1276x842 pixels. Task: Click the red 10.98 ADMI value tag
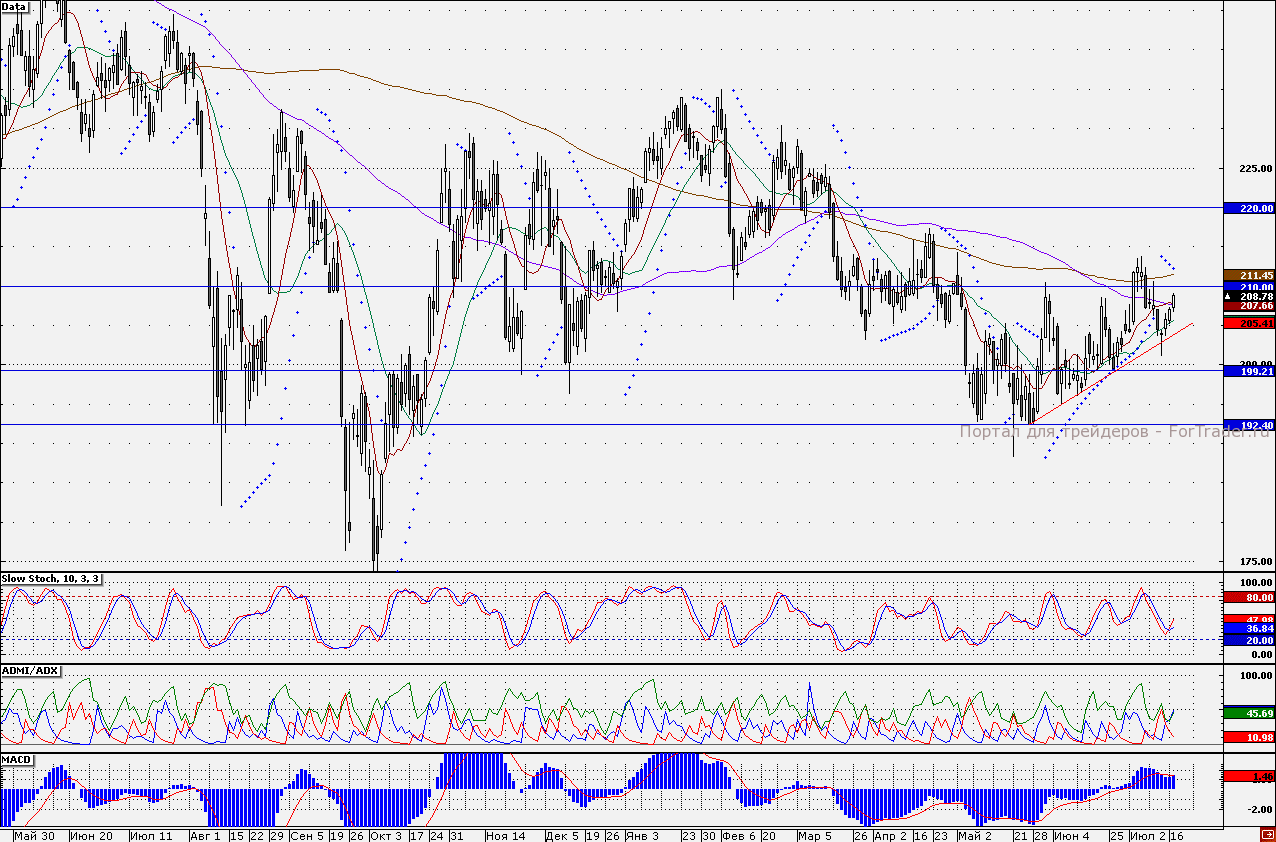[1249, 736]
